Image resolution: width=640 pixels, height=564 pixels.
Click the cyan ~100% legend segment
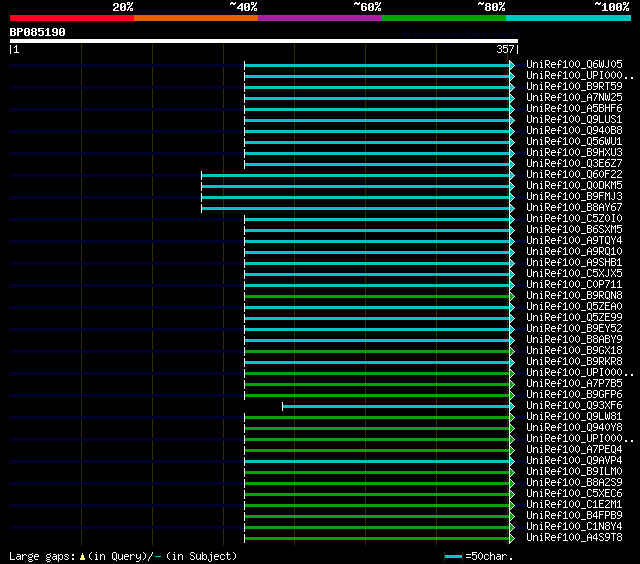pyautogui.click(x=567, y=18)
